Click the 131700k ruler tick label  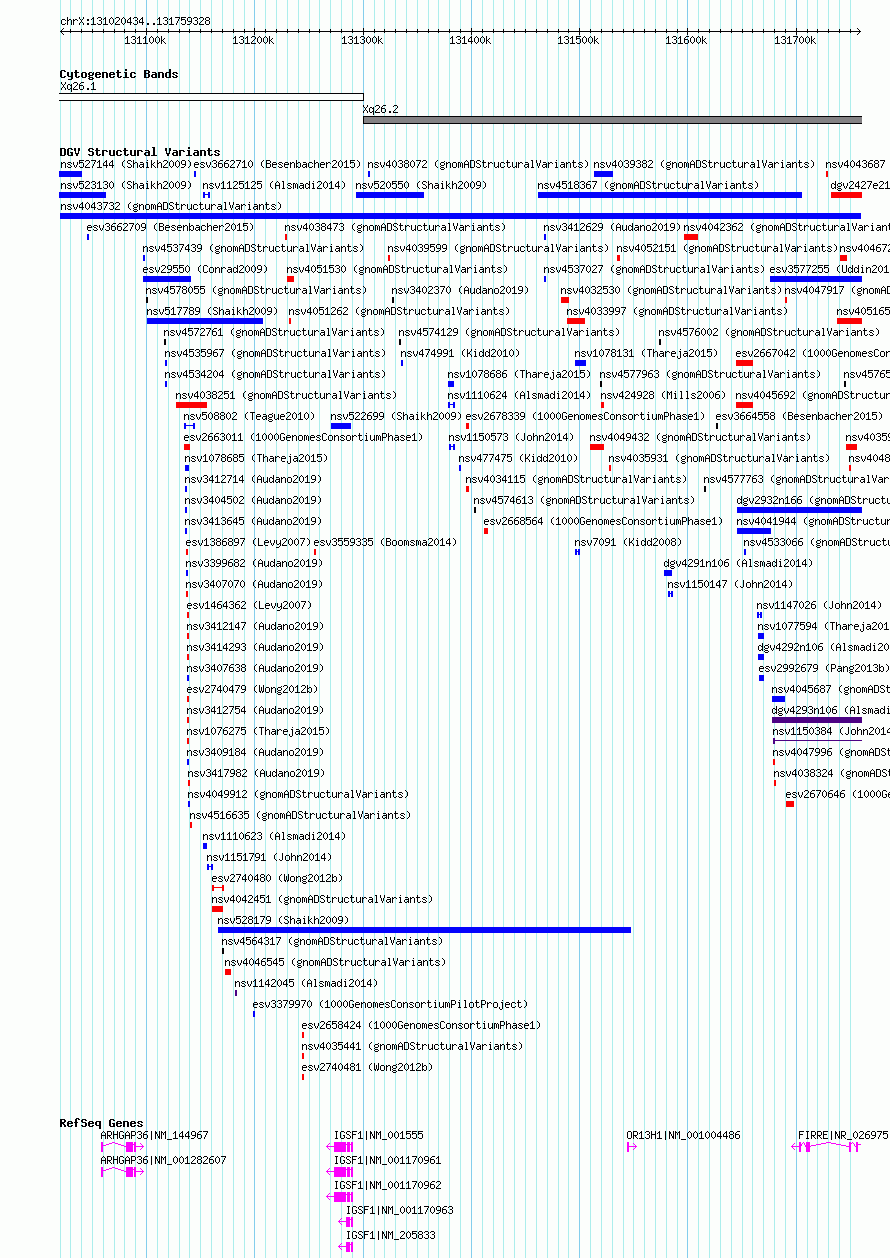(795, 40)
